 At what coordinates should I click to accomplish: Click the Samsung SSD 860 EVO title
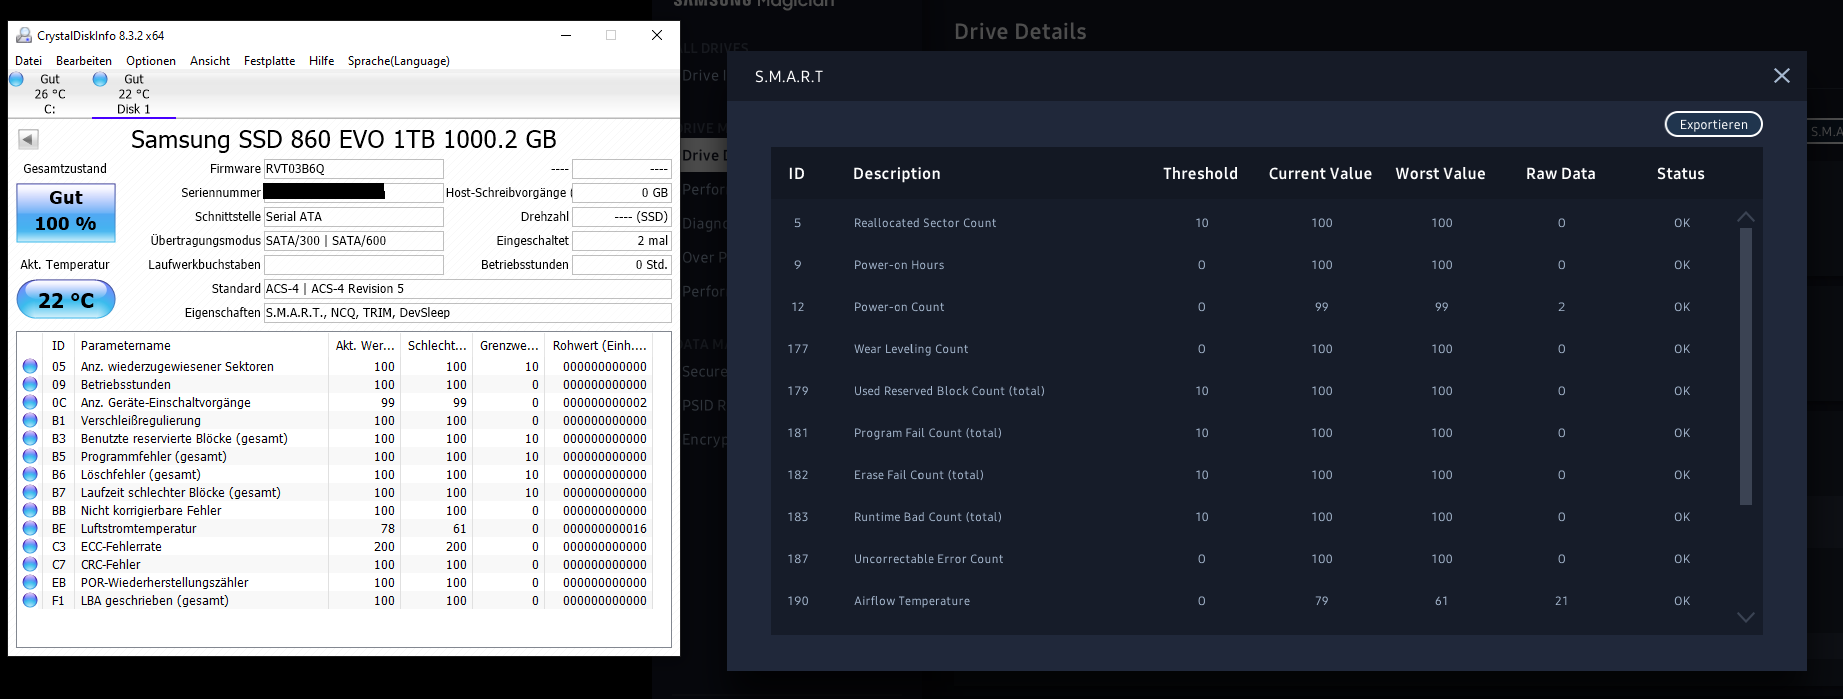coord(343,139)
